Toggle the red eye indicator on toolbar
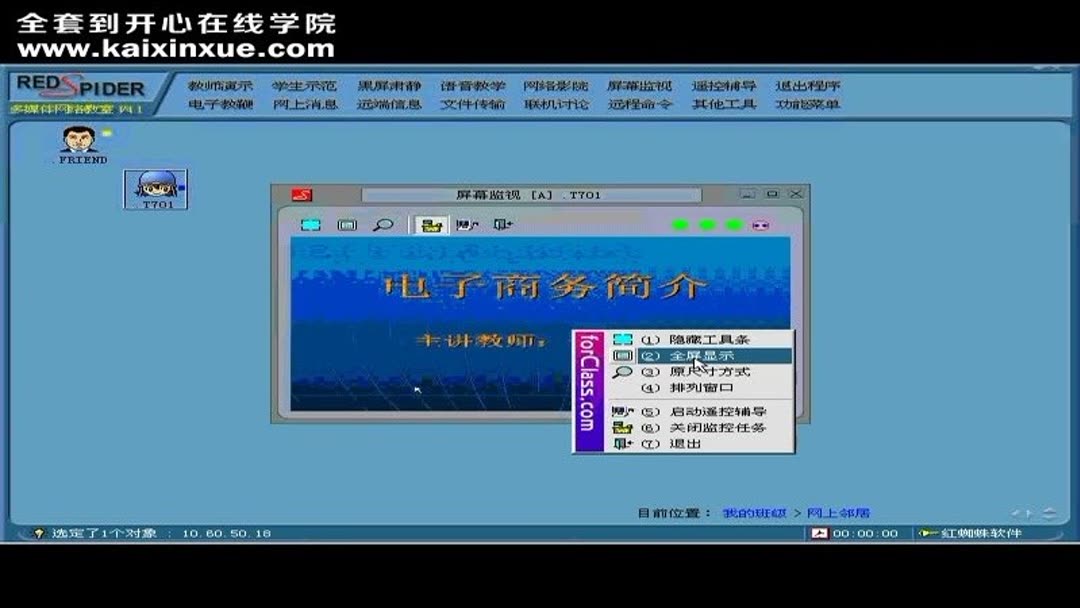 759,225
